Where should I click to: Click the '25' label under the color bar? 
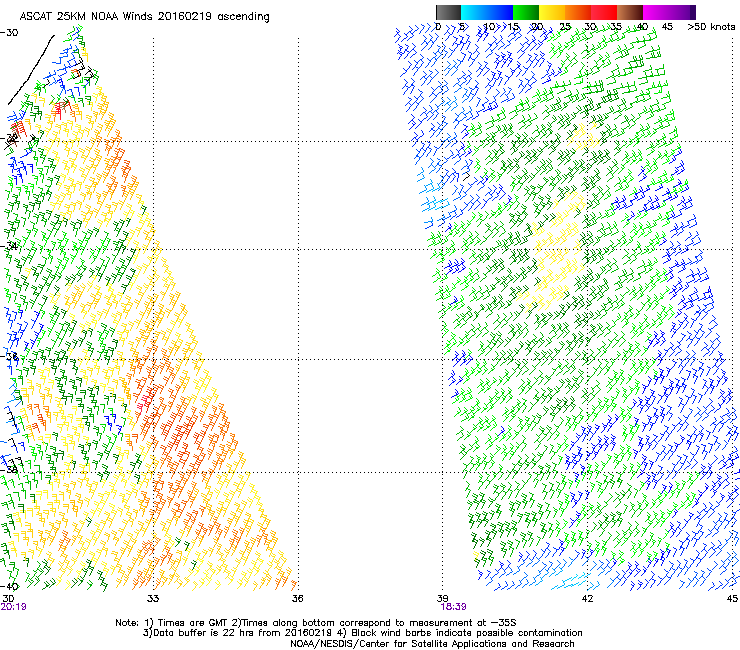(565, 27)
